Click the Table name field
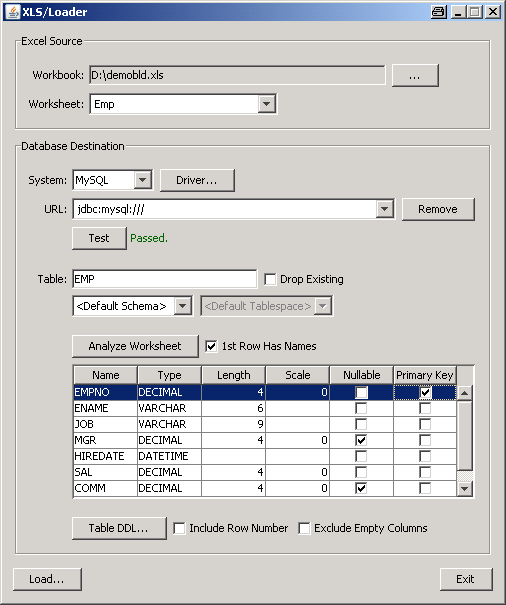 pyautogui.click(x=164, y=279)
